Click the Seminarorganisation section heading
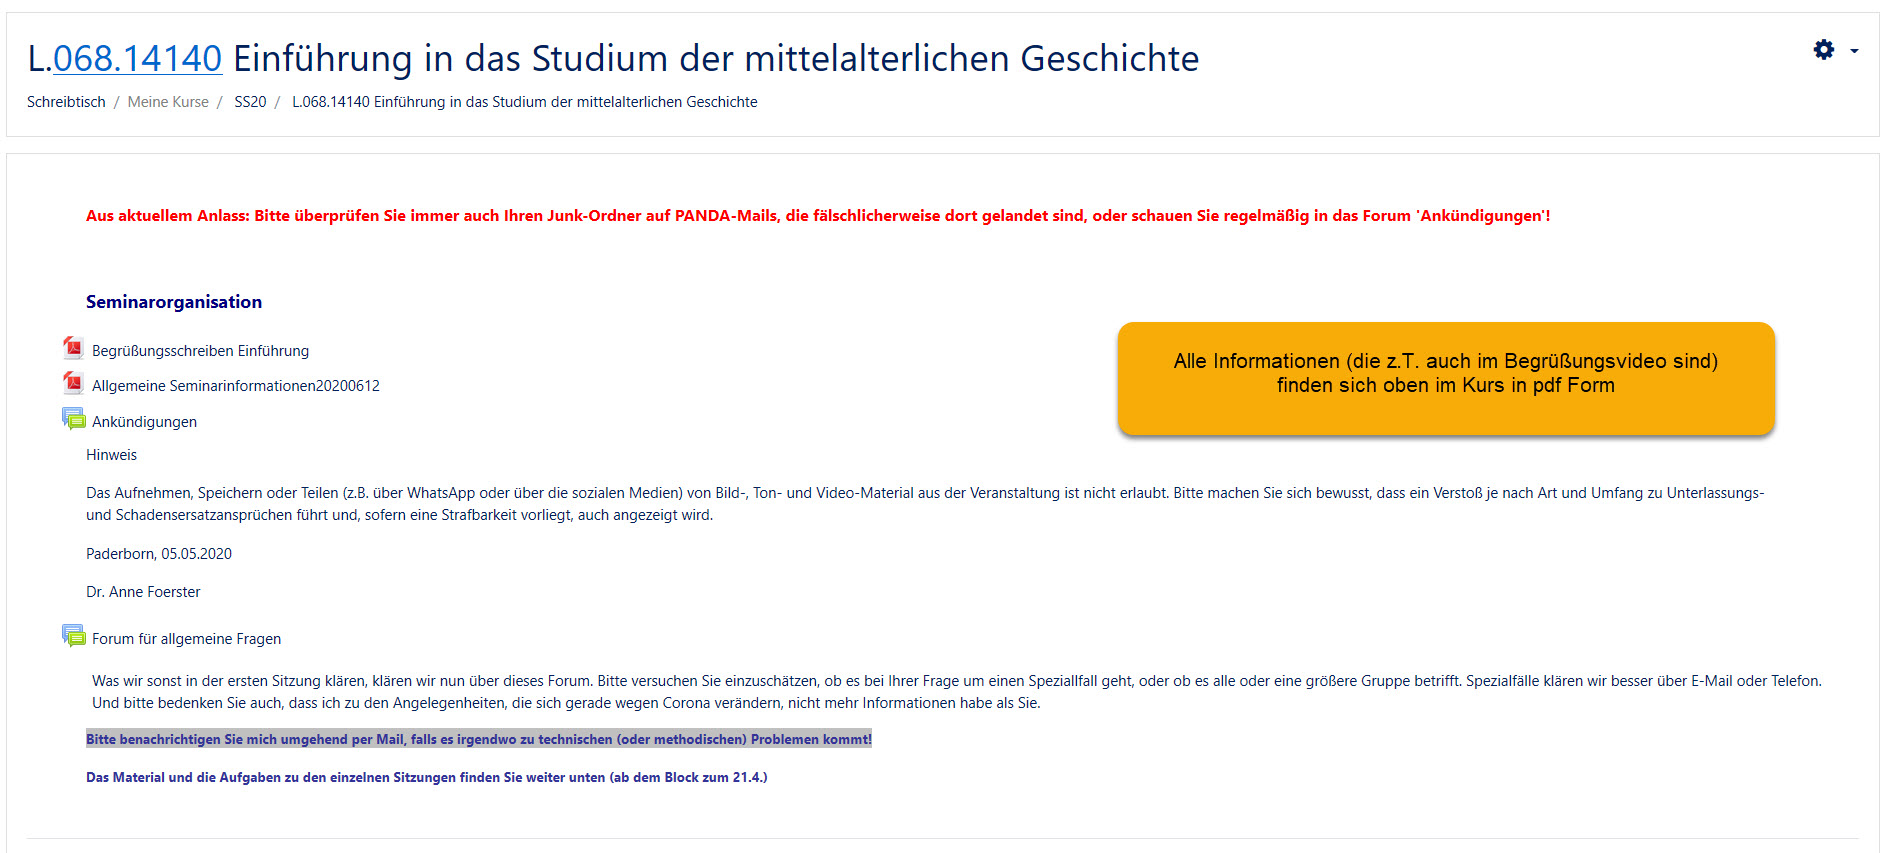 pos(174,302)
